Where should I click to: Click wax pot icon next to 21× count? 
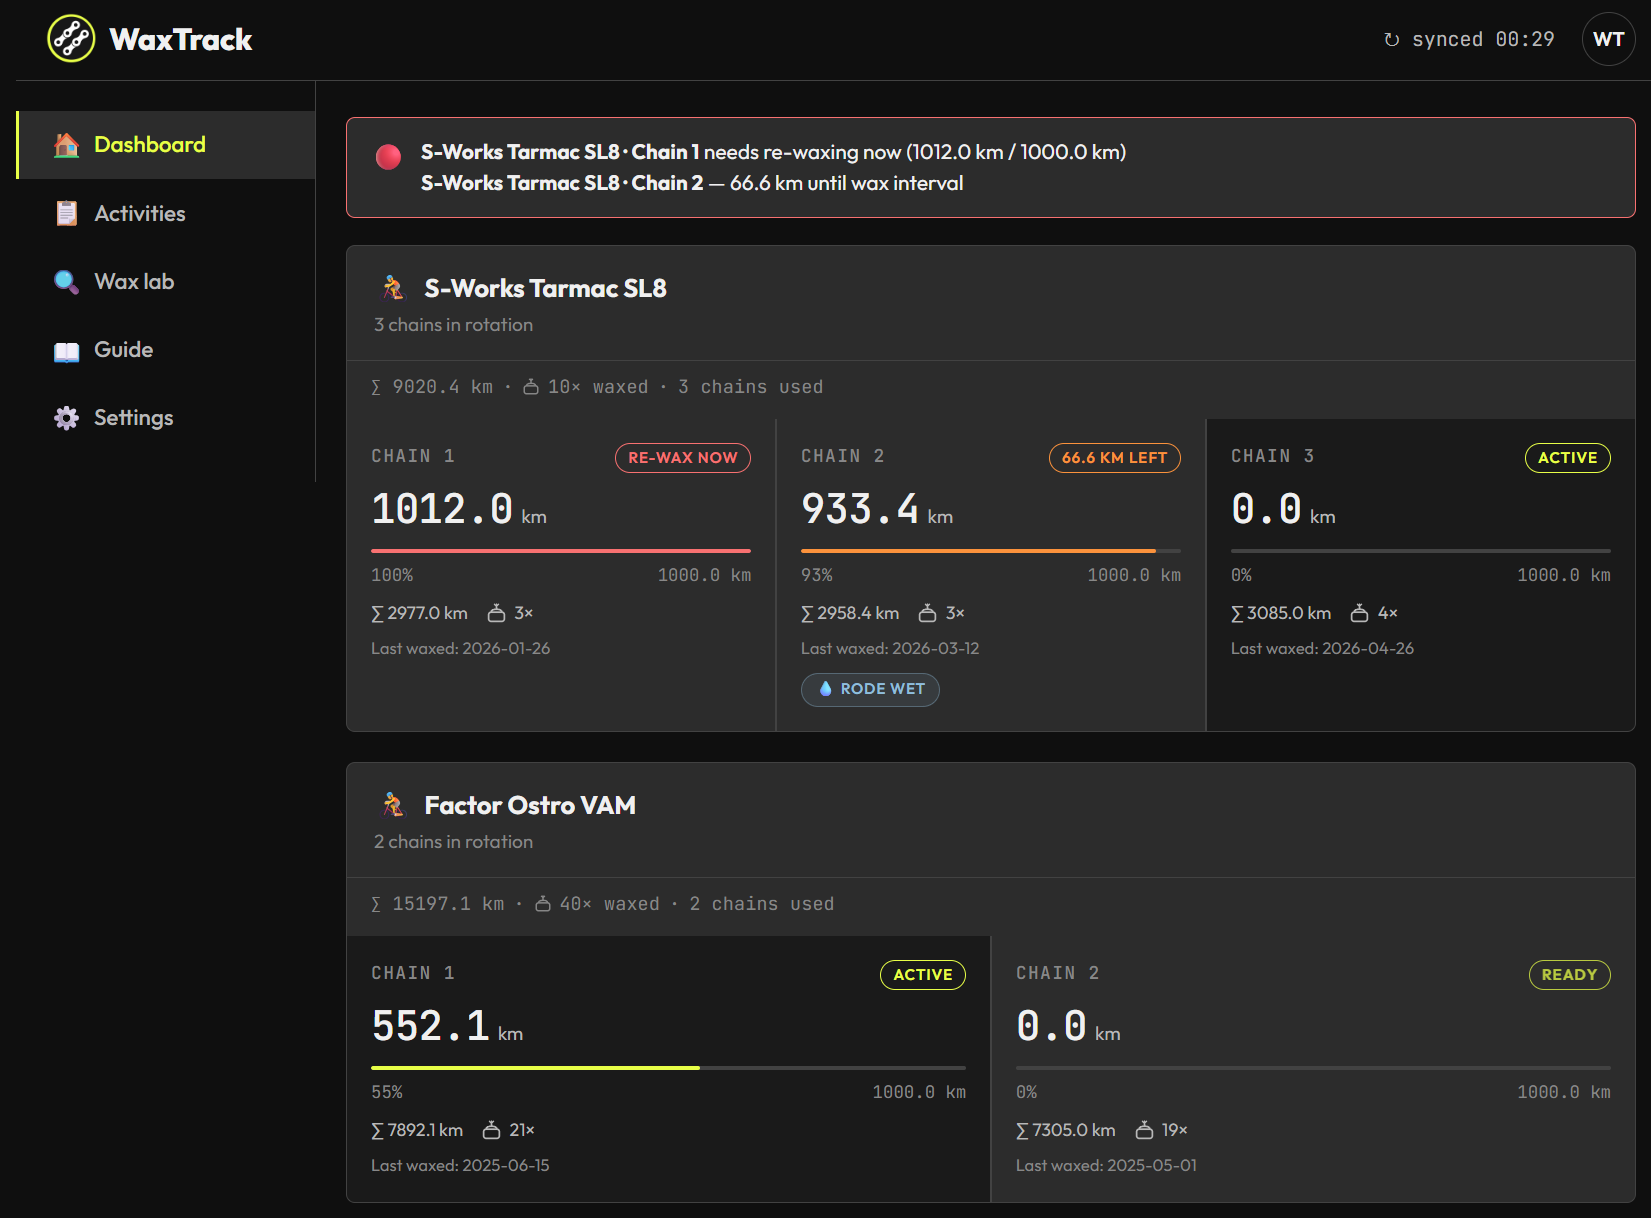pos(491,1130)
